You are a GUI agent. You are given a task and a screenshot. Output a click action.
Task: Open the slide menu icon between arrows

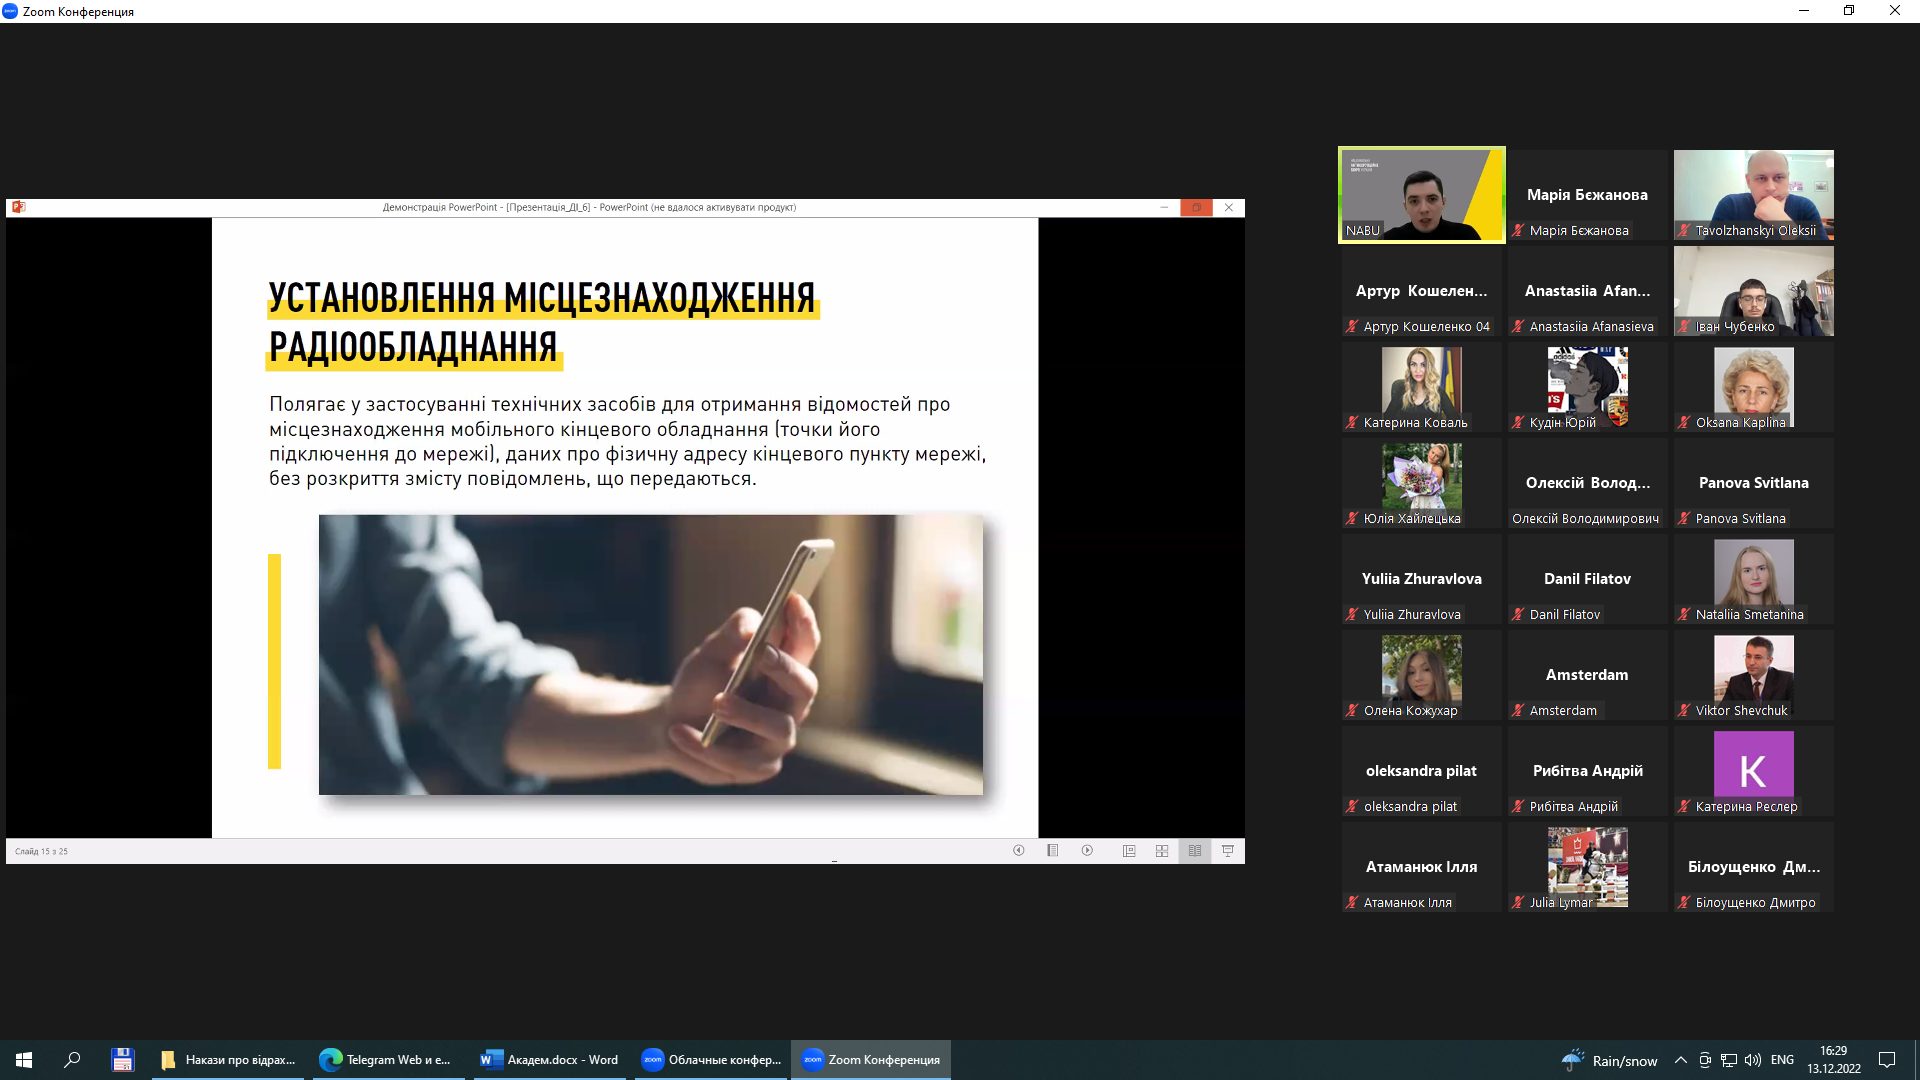[x=1052, y=851]
